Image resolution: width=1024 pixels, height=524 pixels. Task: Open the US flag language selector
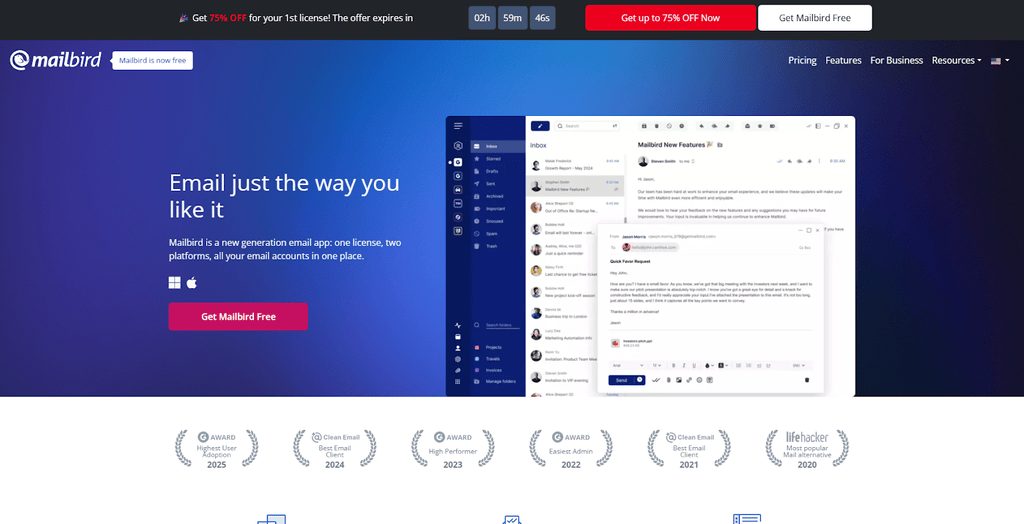click(999, 60)
